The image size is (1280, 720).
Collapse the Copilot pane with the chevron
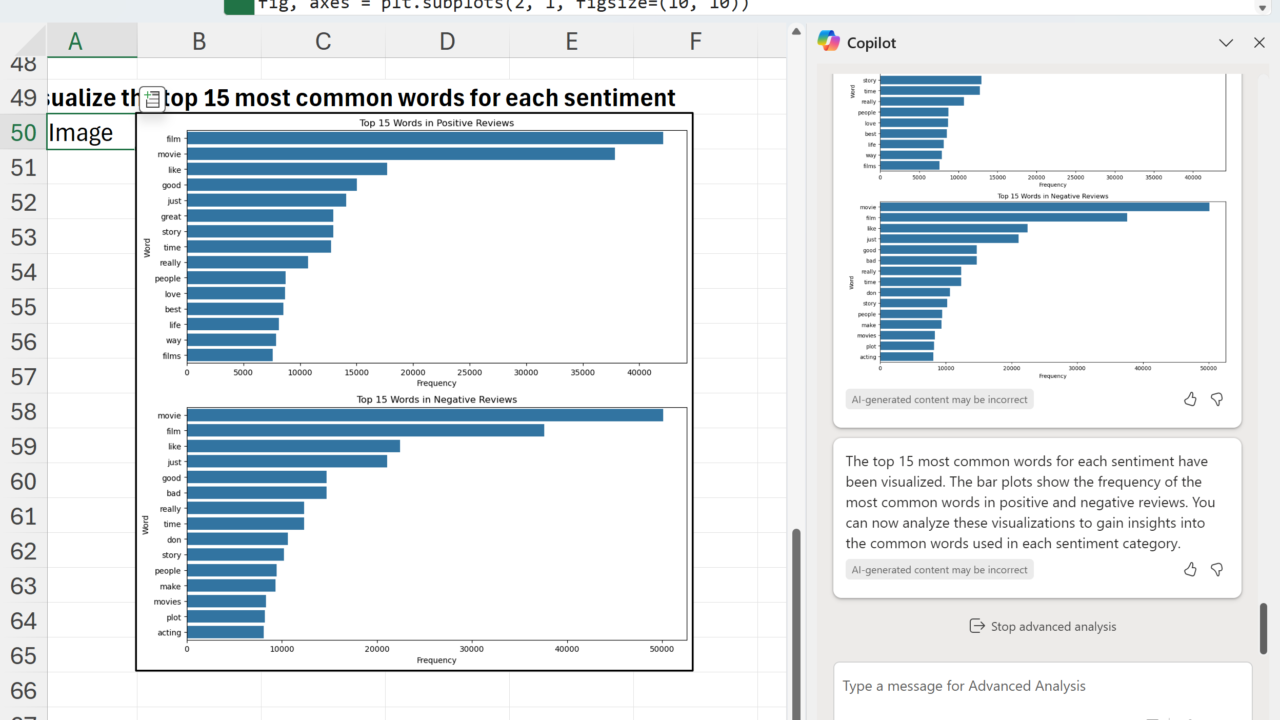(x=1226, y=42)
